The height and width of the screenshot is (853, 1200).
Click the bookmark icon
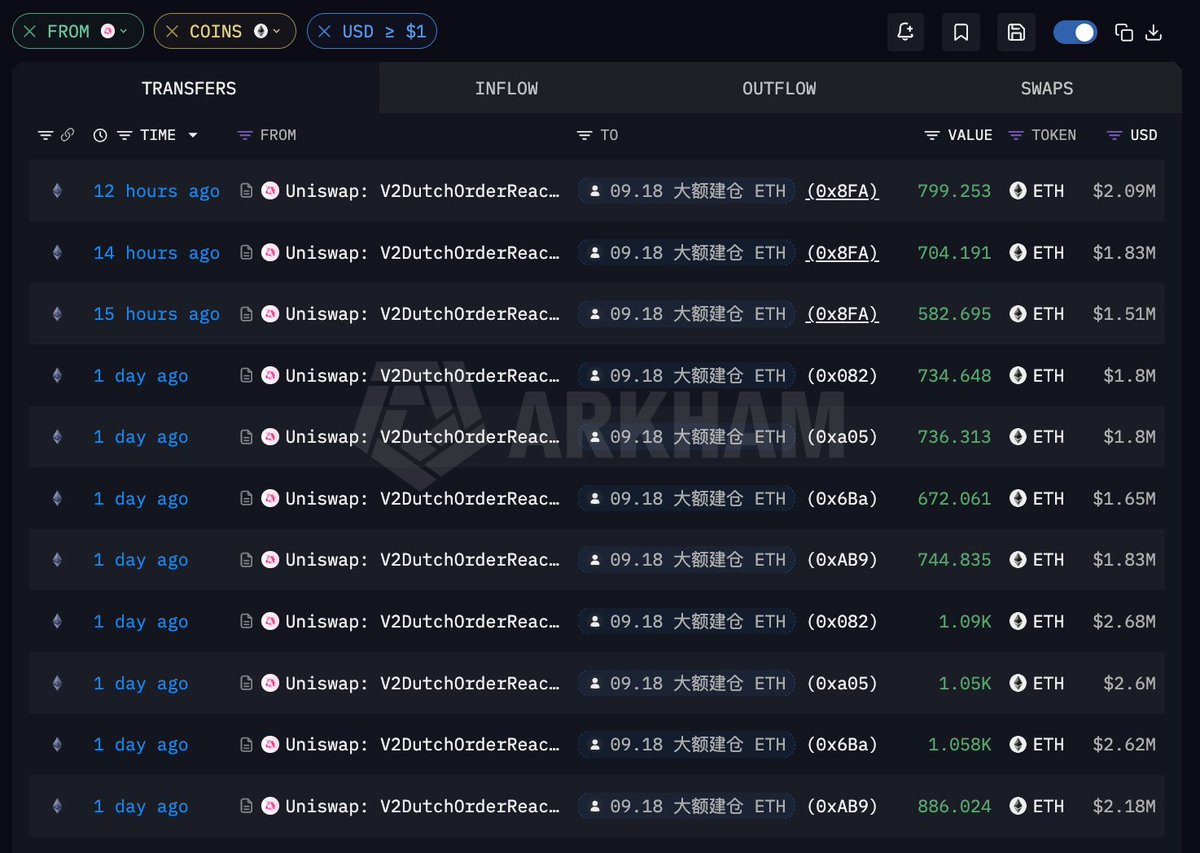click(961, 32)
